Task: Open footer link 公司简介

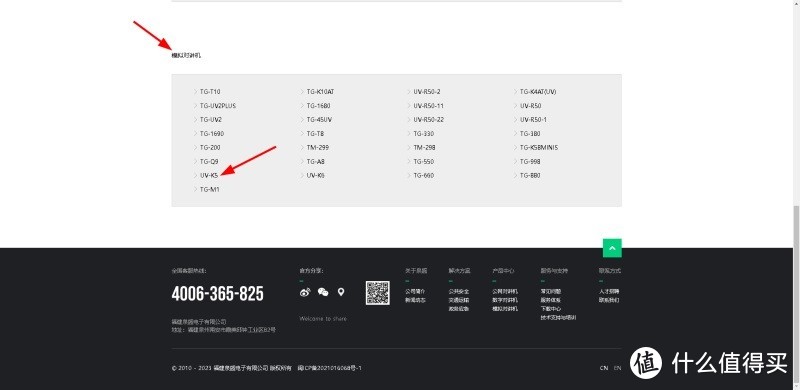Action: click(x=415, y=291)
